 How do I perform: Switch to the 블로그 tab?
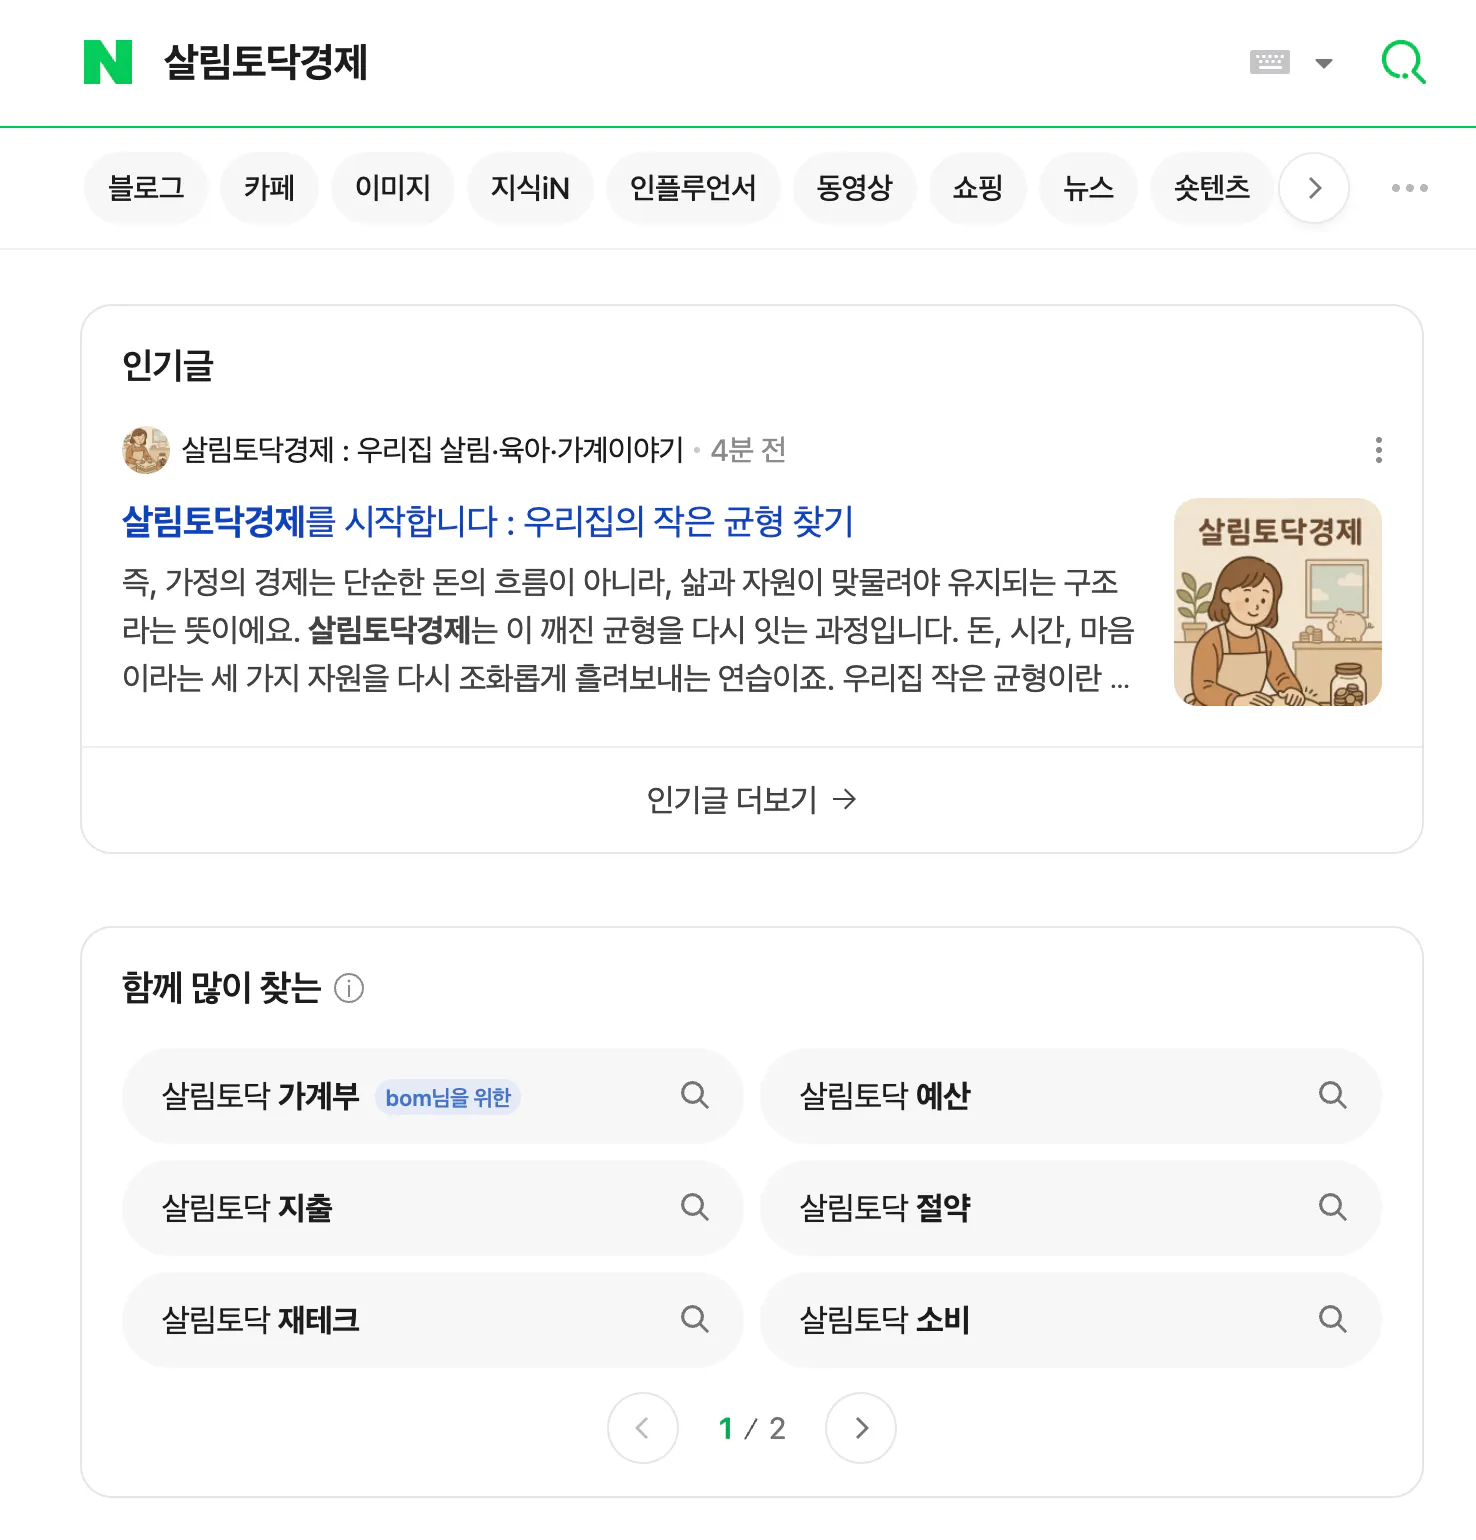pos(146,188)
